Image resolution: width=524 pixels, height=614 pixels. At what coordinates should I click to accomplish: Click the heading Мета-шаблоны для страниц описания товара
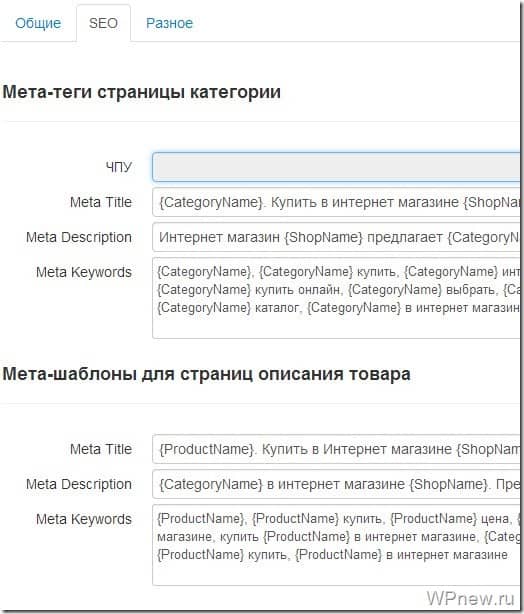pyautogui.click(x=206, y=374)
